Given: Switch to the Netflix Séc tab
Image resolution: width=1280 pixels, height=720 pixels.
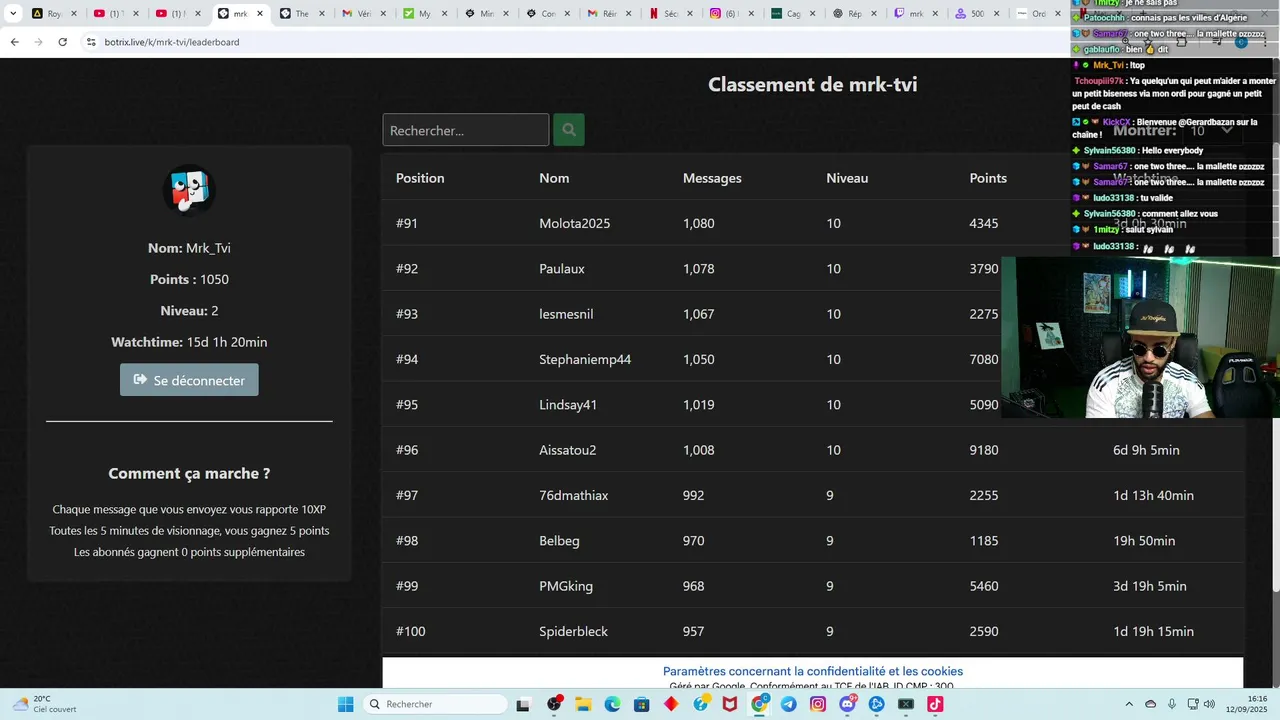Looking at the screenshot, I should click(x=674, y=14).
